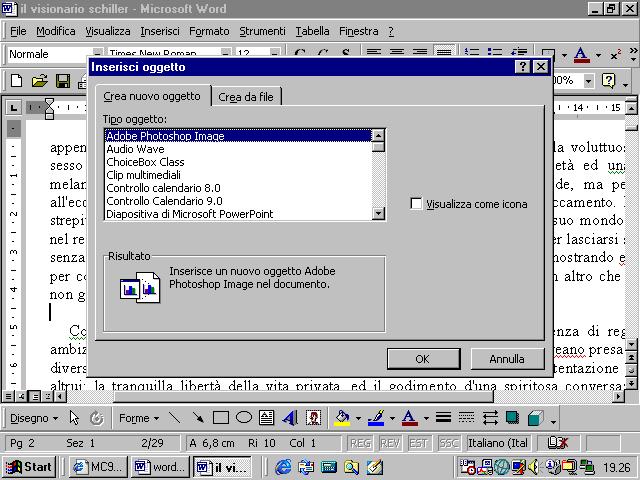Toggle SSC overtype indicator

point(448,443)
